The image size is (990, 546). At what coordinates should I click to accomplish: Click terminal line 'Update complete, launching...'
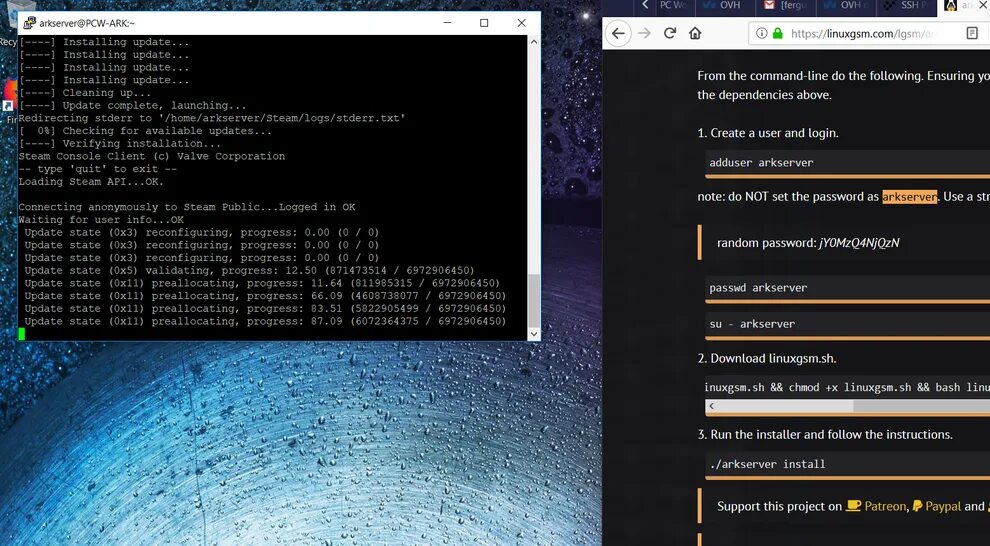click(x=133, y=105)
